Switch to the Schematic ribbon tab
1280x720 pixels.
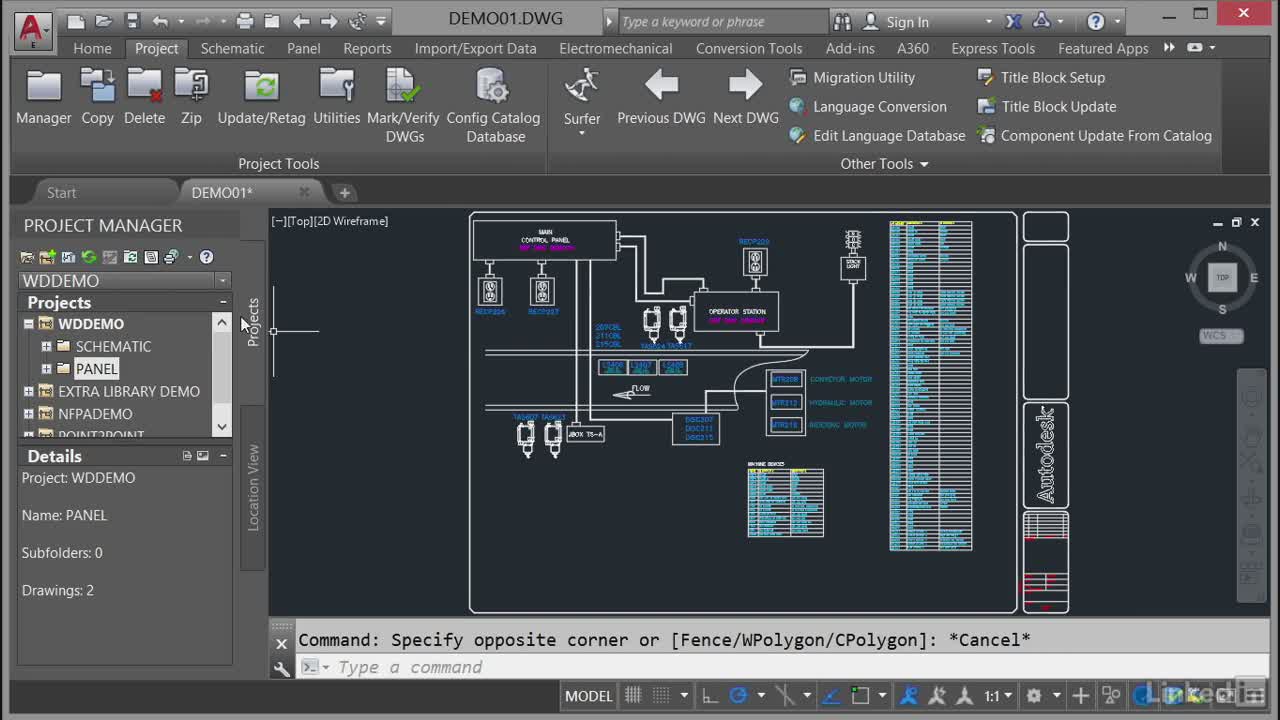pos(232,48)
